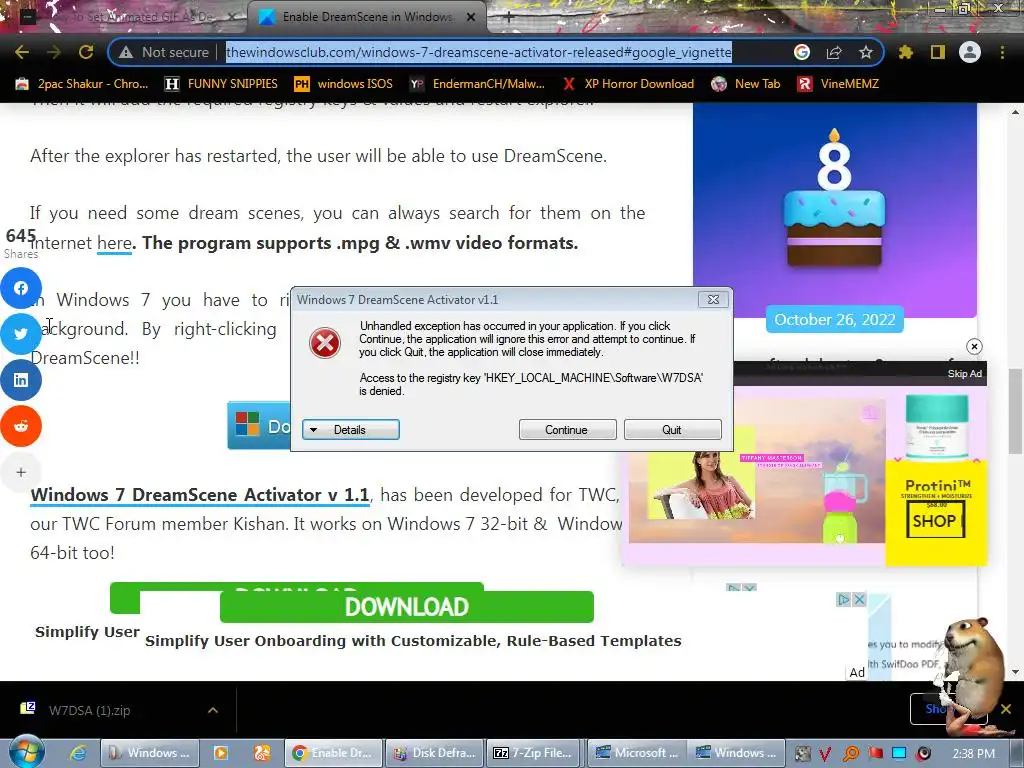
Task: Click the scrollbar down arrow
Action: click(1016, 672)
